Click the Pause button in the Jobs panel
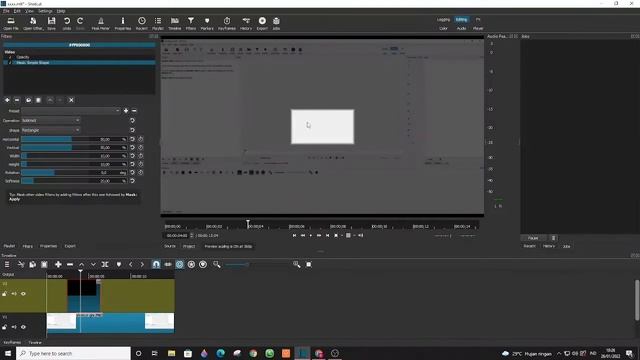The width and height of the screenshot is (640, 360). coord(533,238)
